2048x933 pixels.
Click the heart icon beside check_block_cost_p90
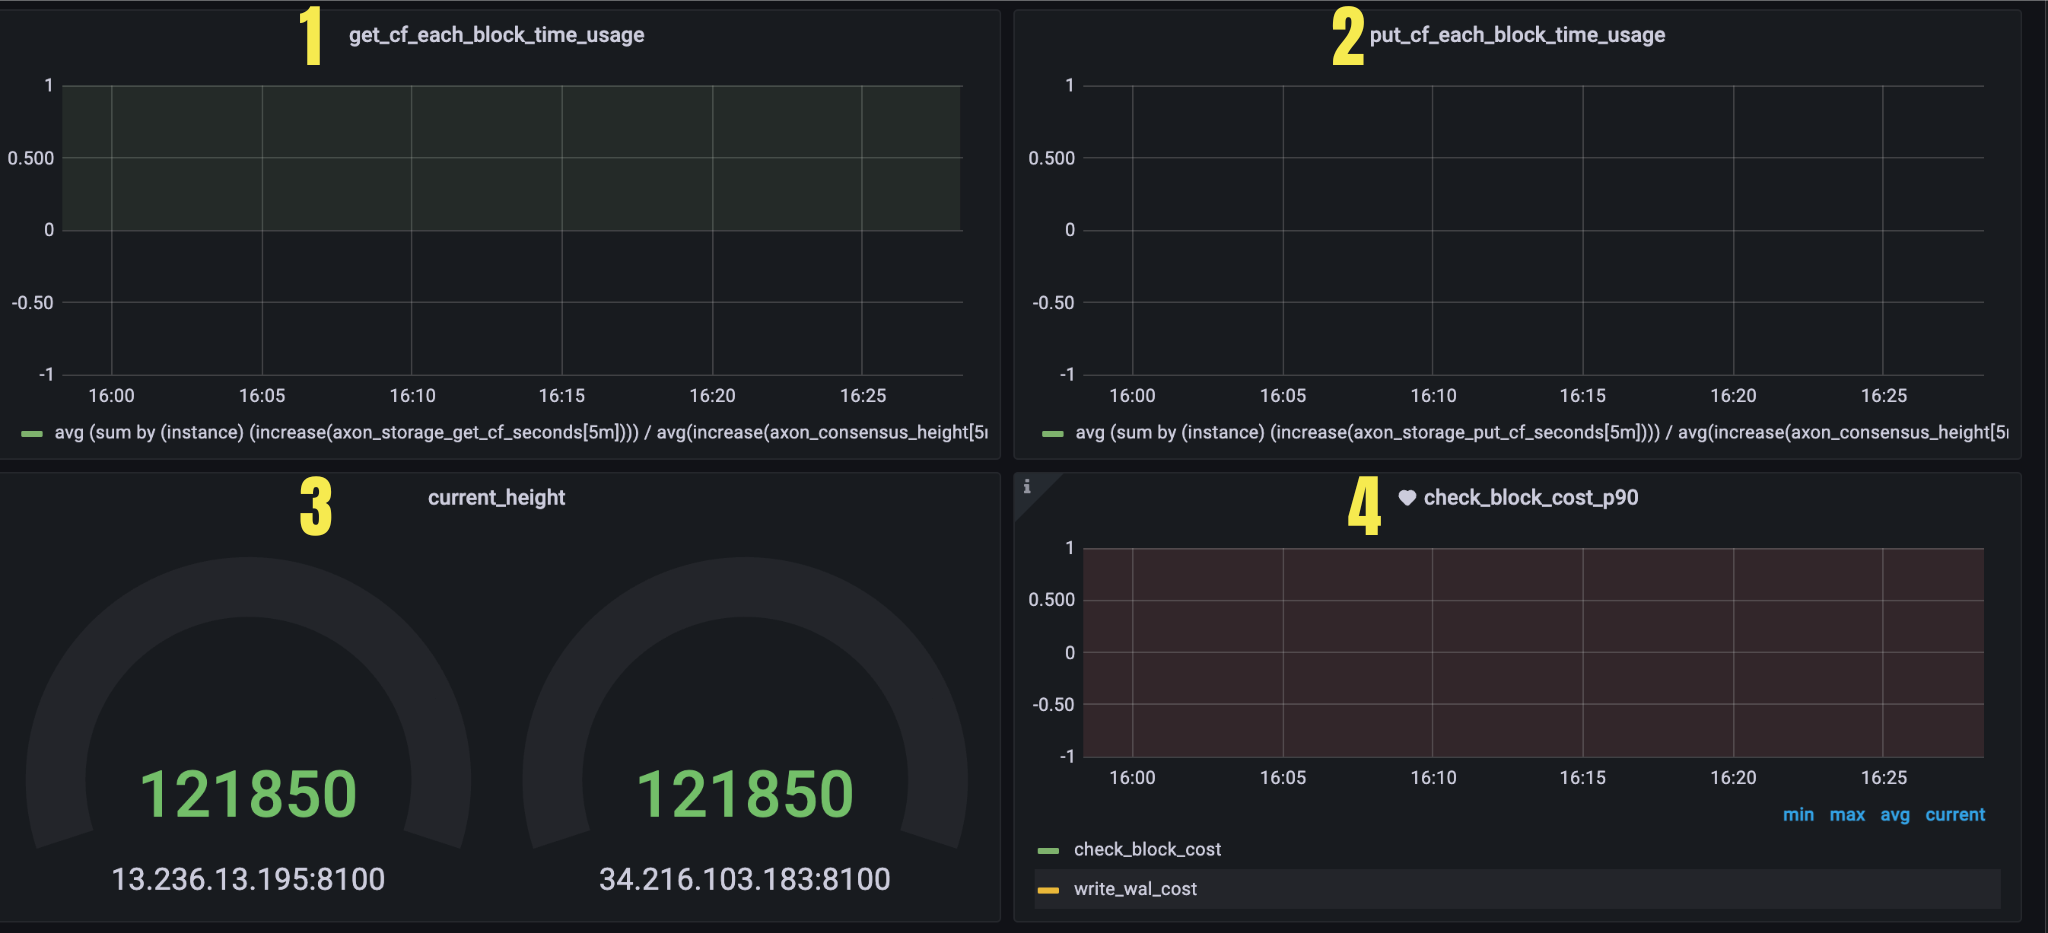1407,498
